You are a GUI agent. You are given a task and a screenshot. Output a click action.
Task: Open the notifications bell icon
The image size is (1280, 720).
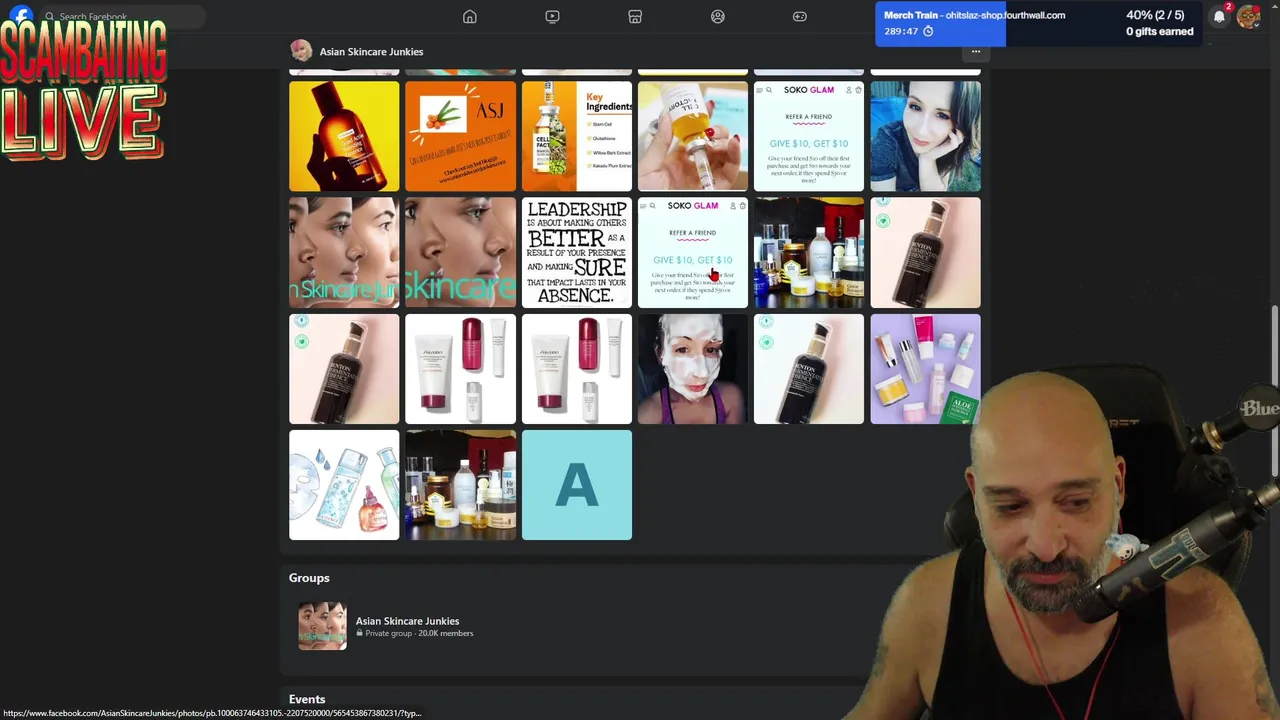[1219, 16]
